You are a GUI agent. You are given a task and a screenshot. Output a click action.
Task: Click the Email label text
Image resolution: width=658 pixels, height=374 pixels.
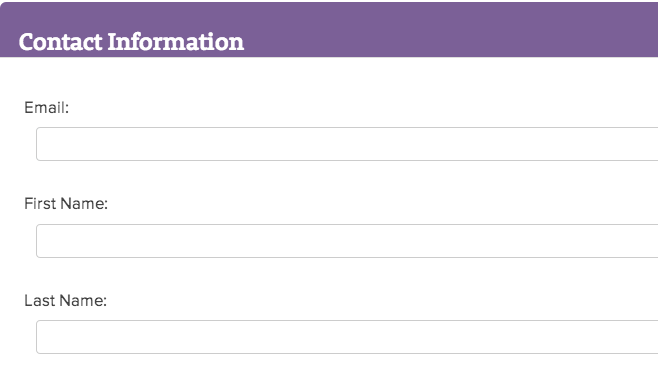[47, 108]
